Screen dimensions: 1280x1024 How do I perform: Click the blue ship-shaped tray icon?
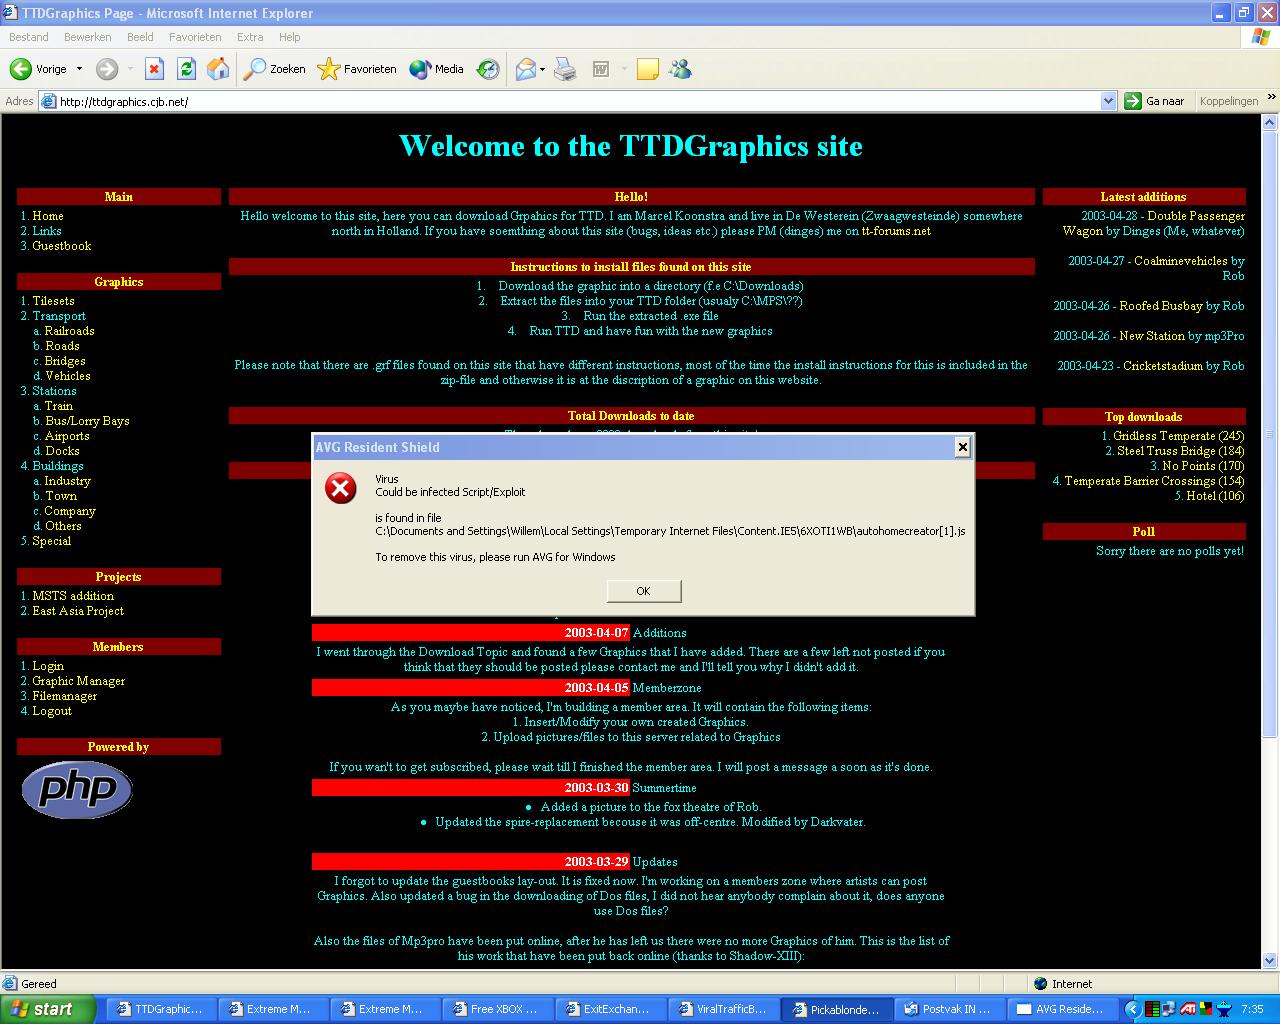coord(1224,1009)
